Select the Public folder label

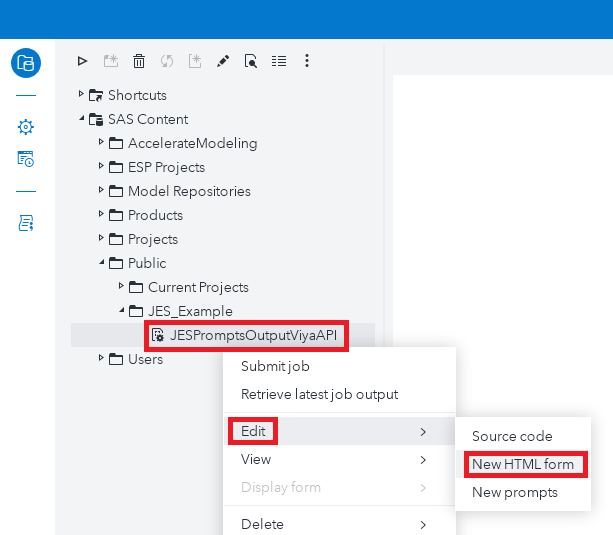[147, 263]
